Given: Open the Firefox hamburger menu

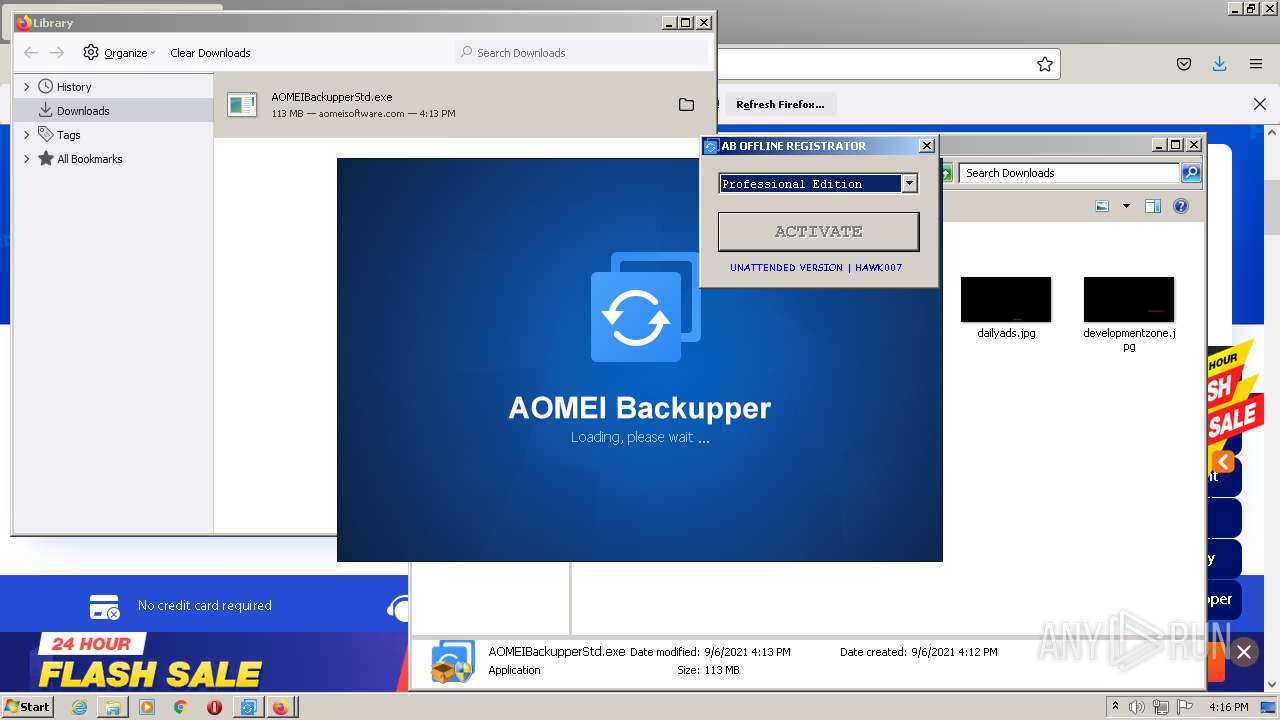Looking at the screenshot, I should pyautogui.click(x=1256, y=64).
